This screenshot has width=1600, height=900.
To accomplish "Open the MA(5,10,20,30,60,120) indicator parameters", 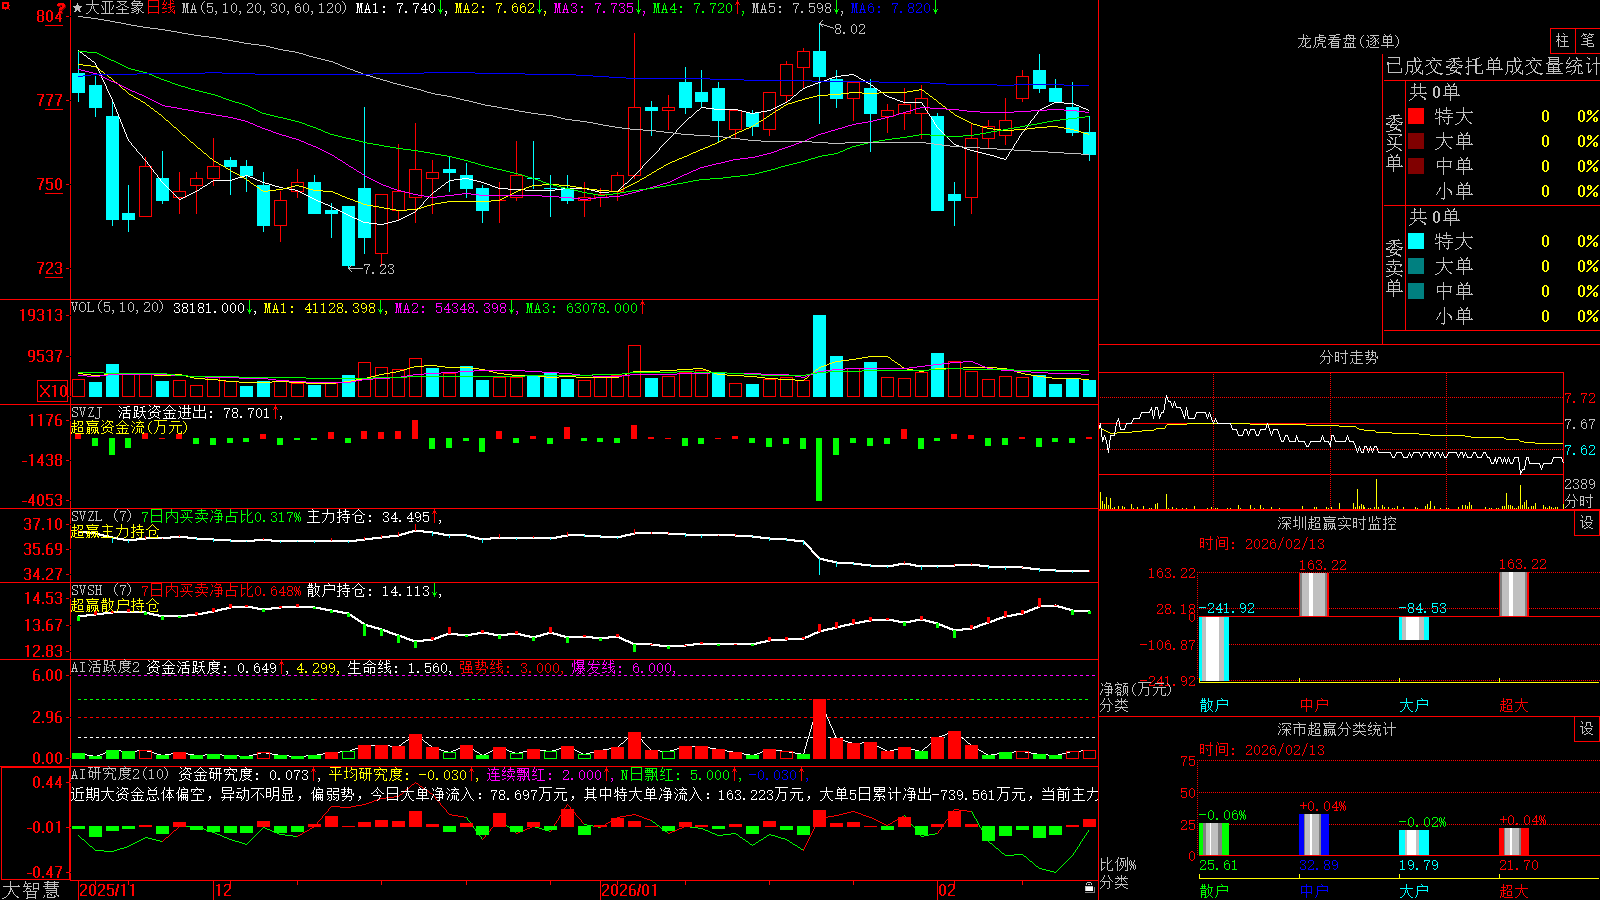I will click(263, 8).
